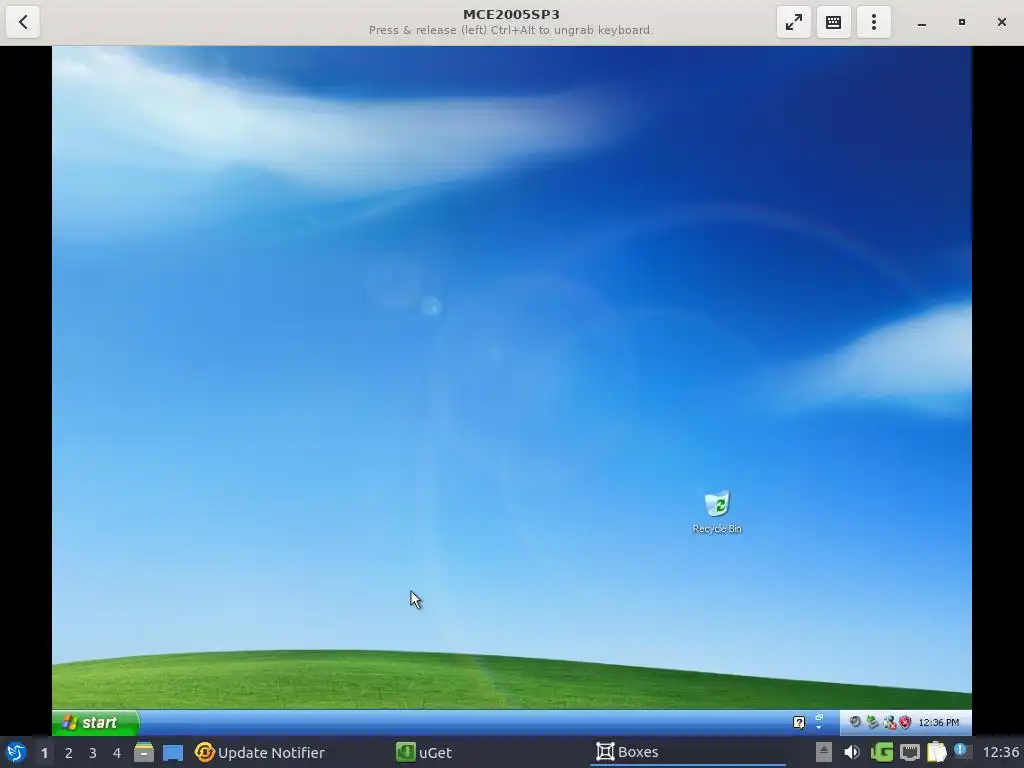Open the keyboard shortcuts sender

click(833, 22)
